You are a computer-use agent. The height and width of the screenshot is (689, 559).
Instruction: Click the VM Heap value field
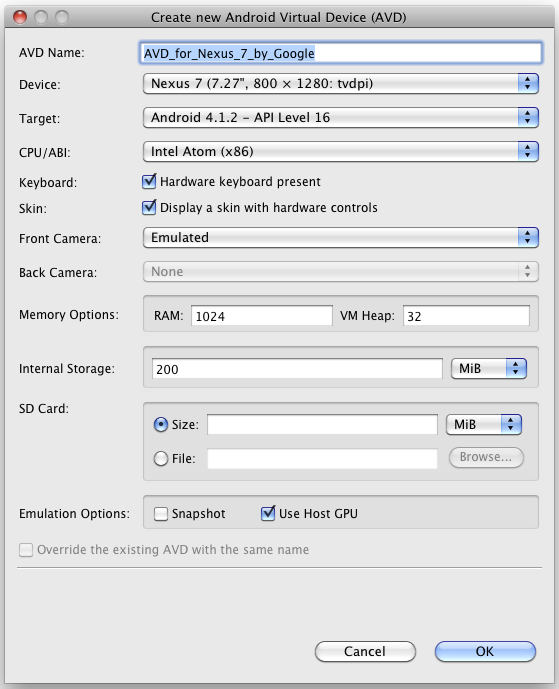(466, 316)
